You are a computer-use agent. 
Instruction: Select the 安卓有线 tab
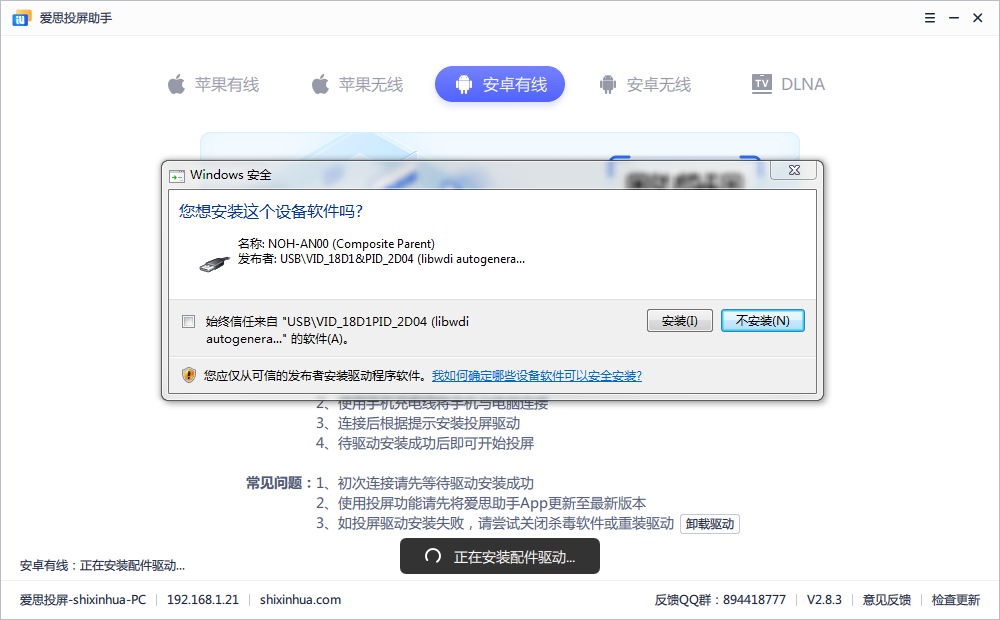[500, 84]
